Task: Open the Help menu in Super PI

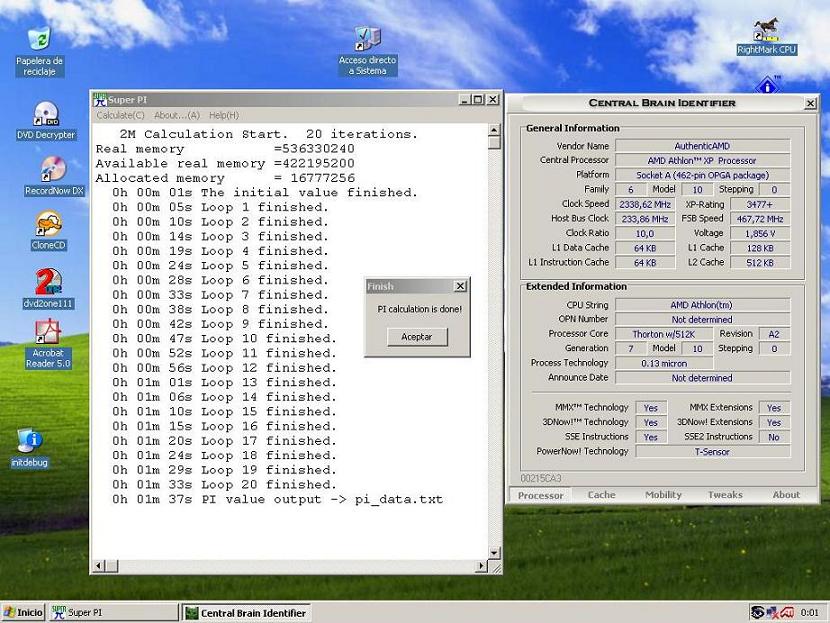Action: click(x=224, y=115)
